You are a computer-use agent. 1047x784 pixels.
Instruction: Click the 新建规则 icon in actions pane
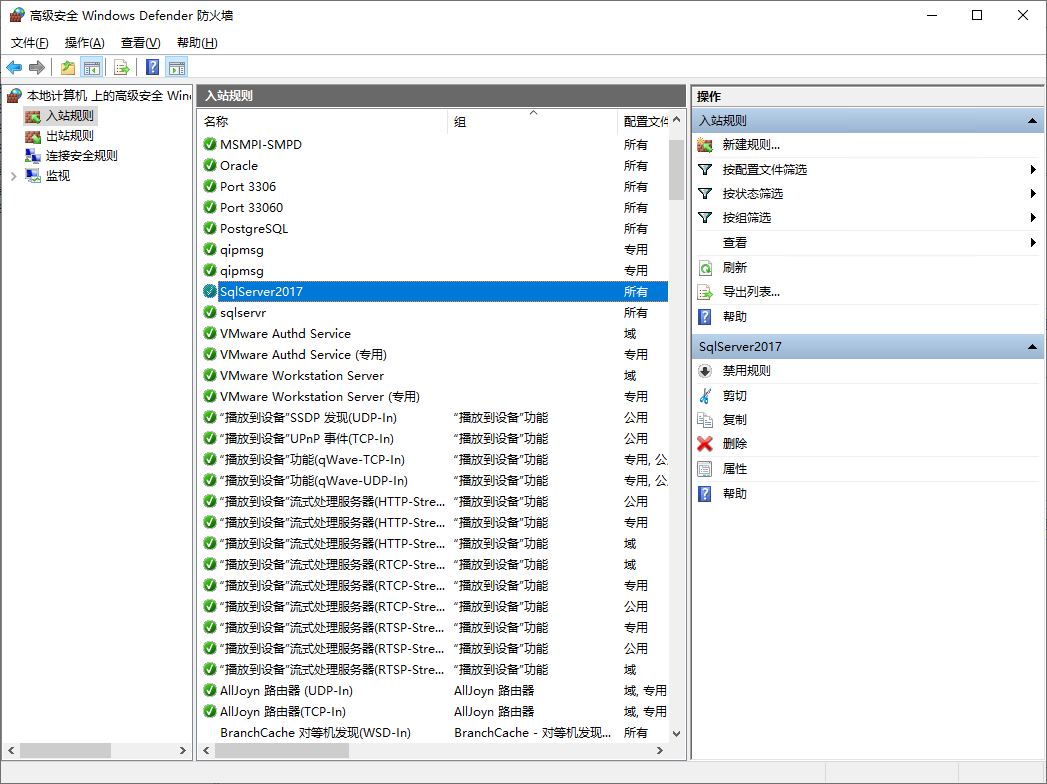click(x=705, y=145)
